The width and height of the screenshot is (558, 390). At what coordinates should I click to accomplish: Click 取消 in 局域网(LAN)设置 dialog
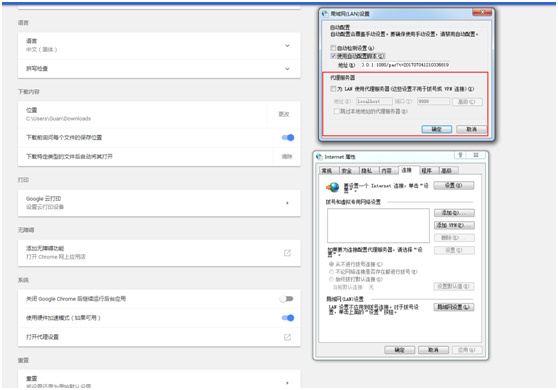pos(472,129)
